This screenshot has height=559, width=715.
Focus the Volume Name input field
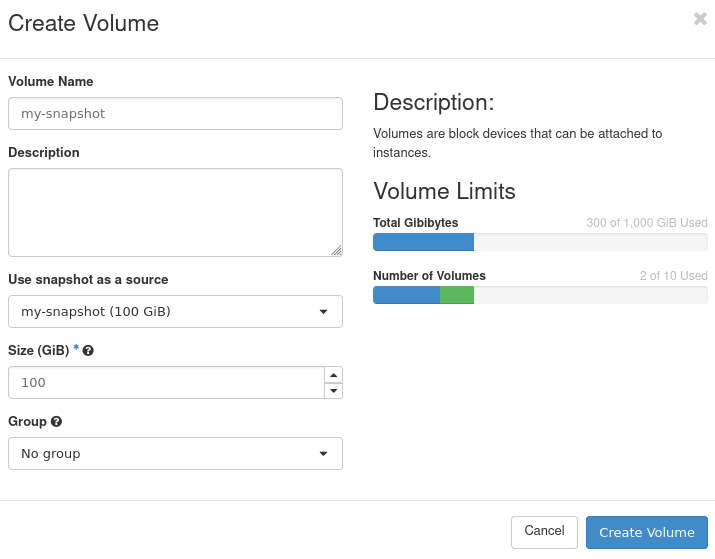click(x=175, y=114)
